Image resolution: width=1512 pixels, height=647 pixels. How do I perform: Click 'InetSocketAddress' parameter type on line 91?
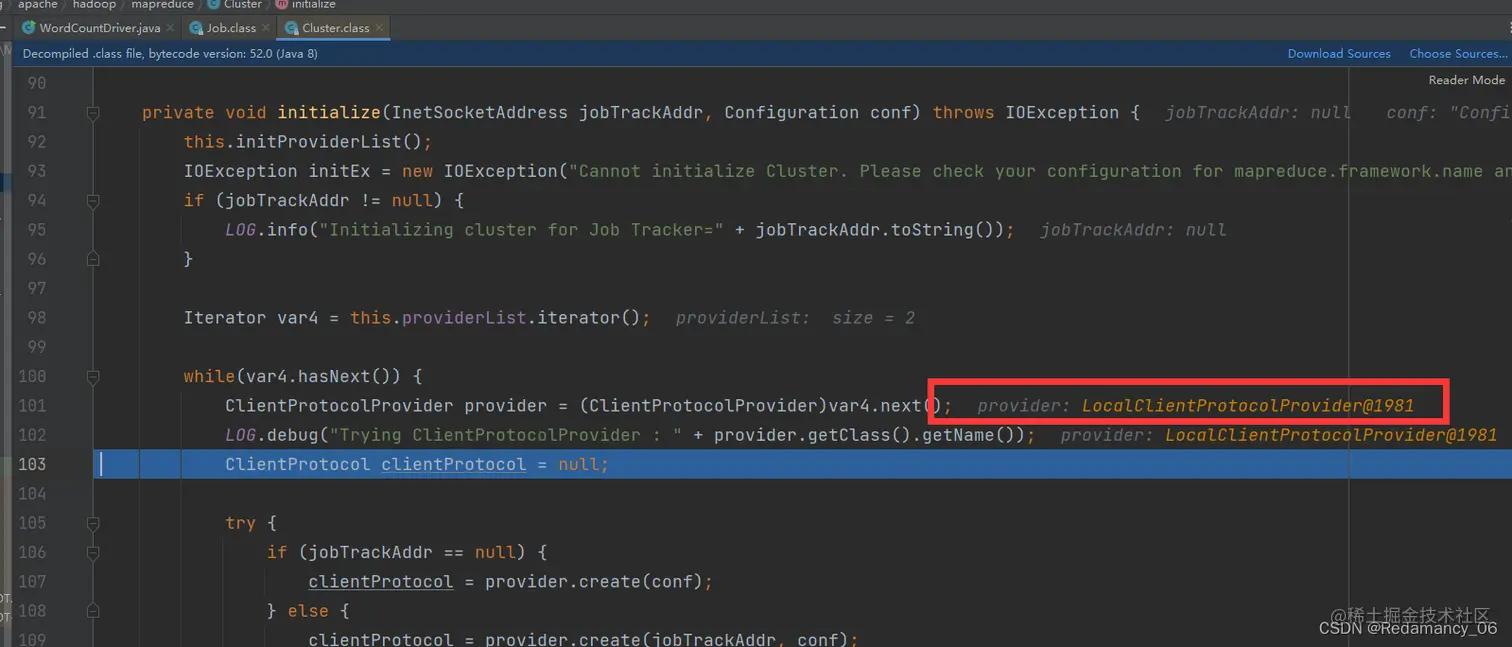pos(480,113)
